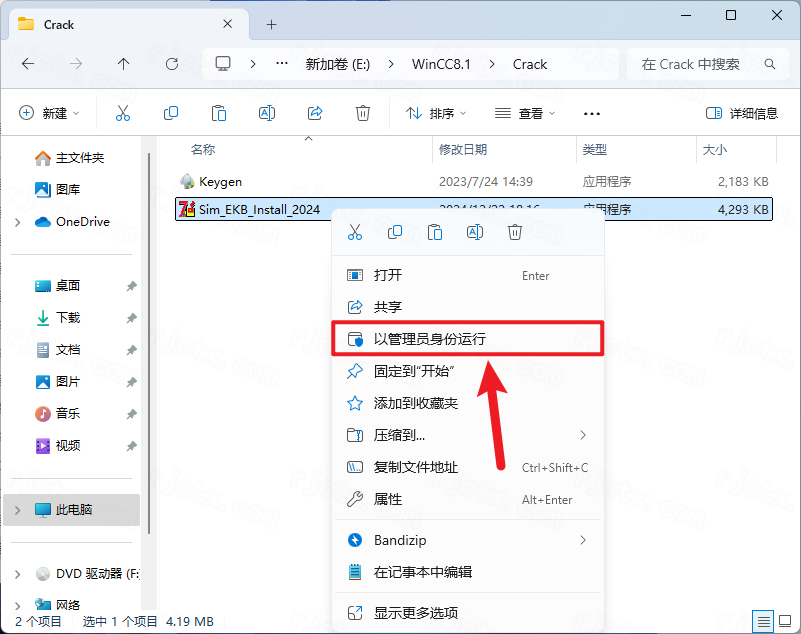Click the rename icon in the context menu

(475, 232)
